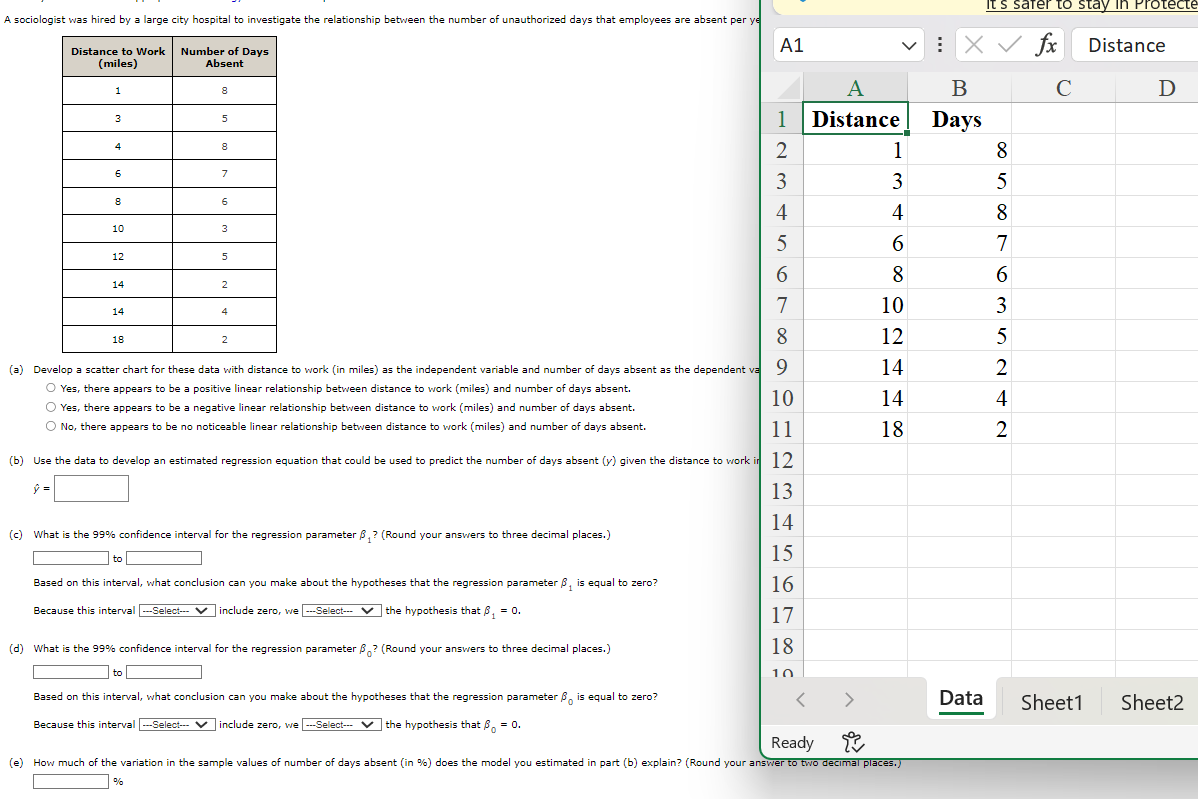Click the Accessibility checker icon in the status bar
Screen dimensions: 1198x799
click(850, 740)
